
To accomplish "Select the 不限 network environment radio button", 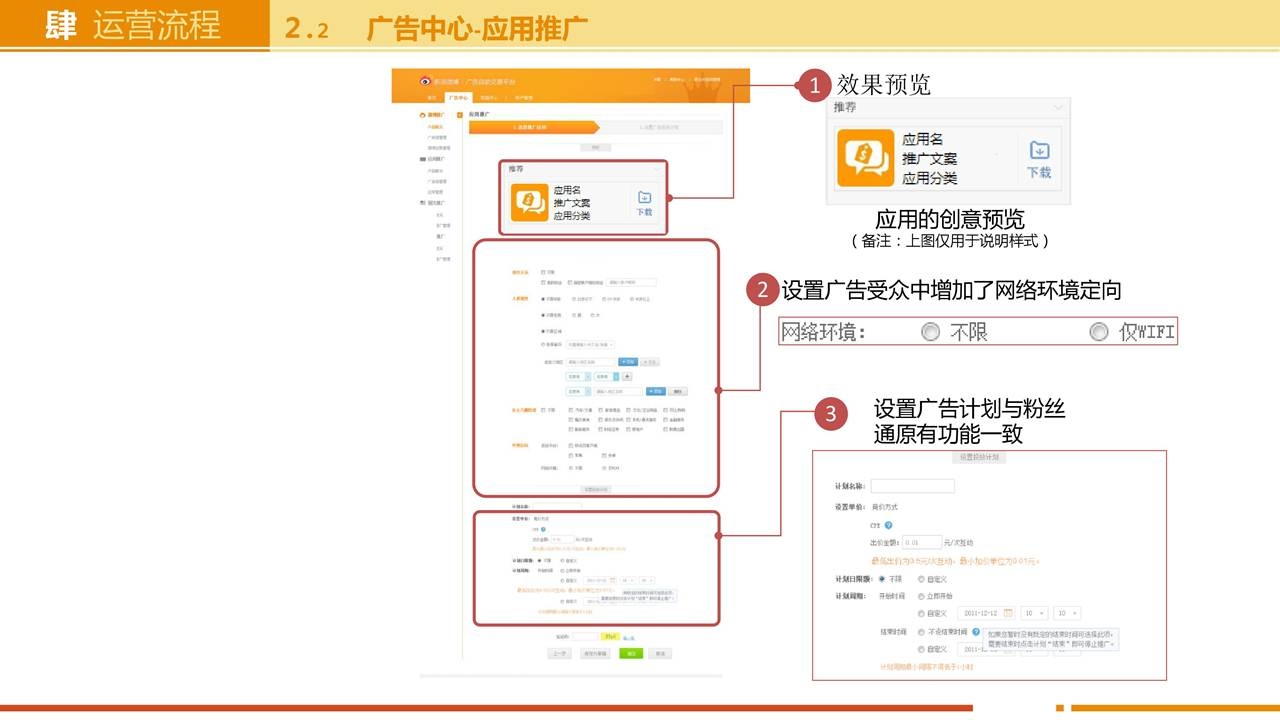I will (930, 332).
